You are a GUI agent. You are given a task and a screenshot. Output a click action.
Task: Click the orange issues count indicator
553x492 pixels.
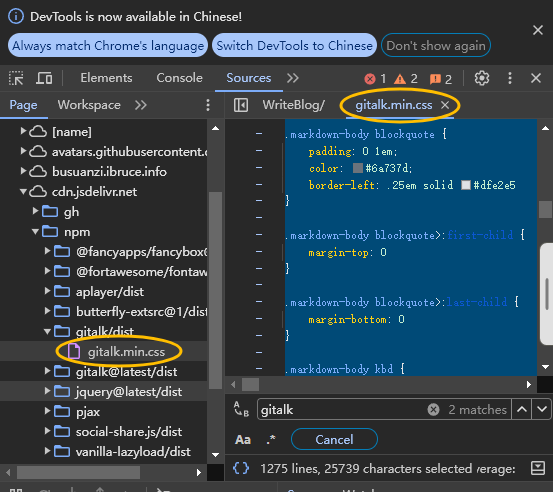[441, 79]
